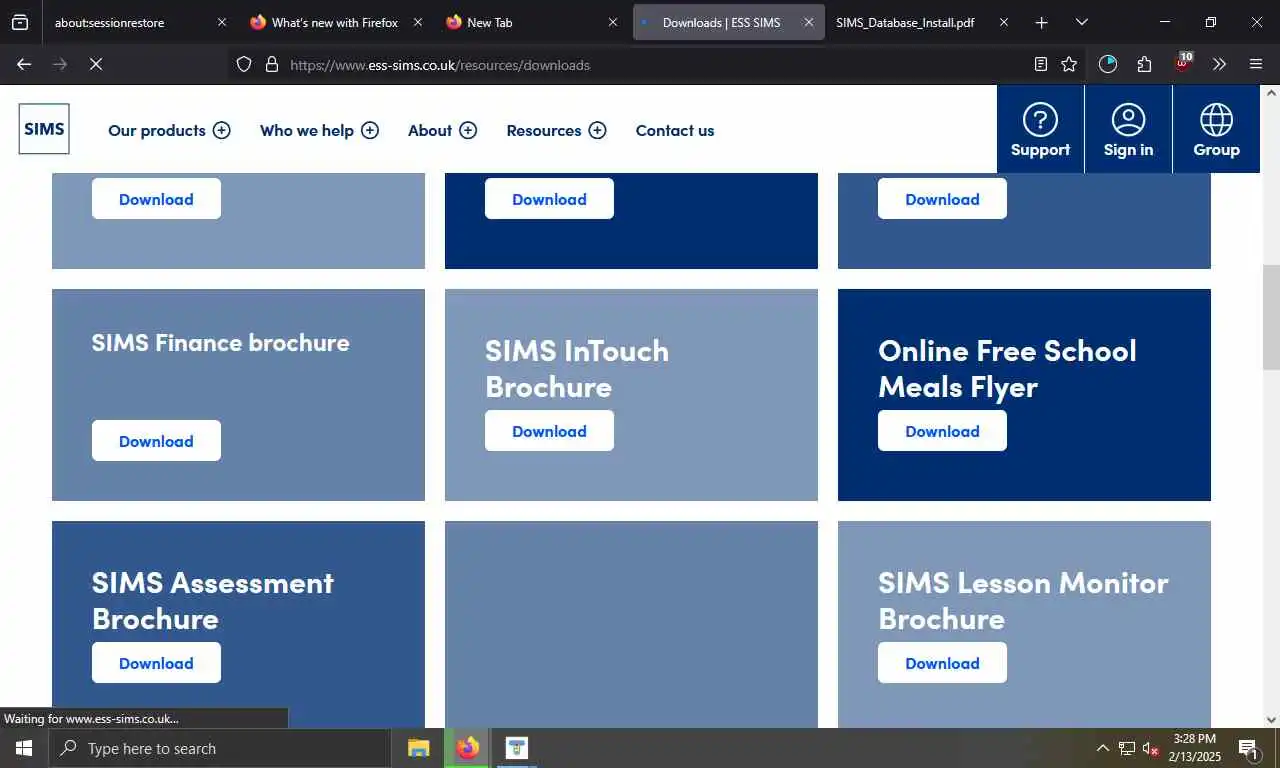The width and height of the screenshot is (1280, 768).
Task: Expand the Resources menu
Action: [x=556, y=130]
